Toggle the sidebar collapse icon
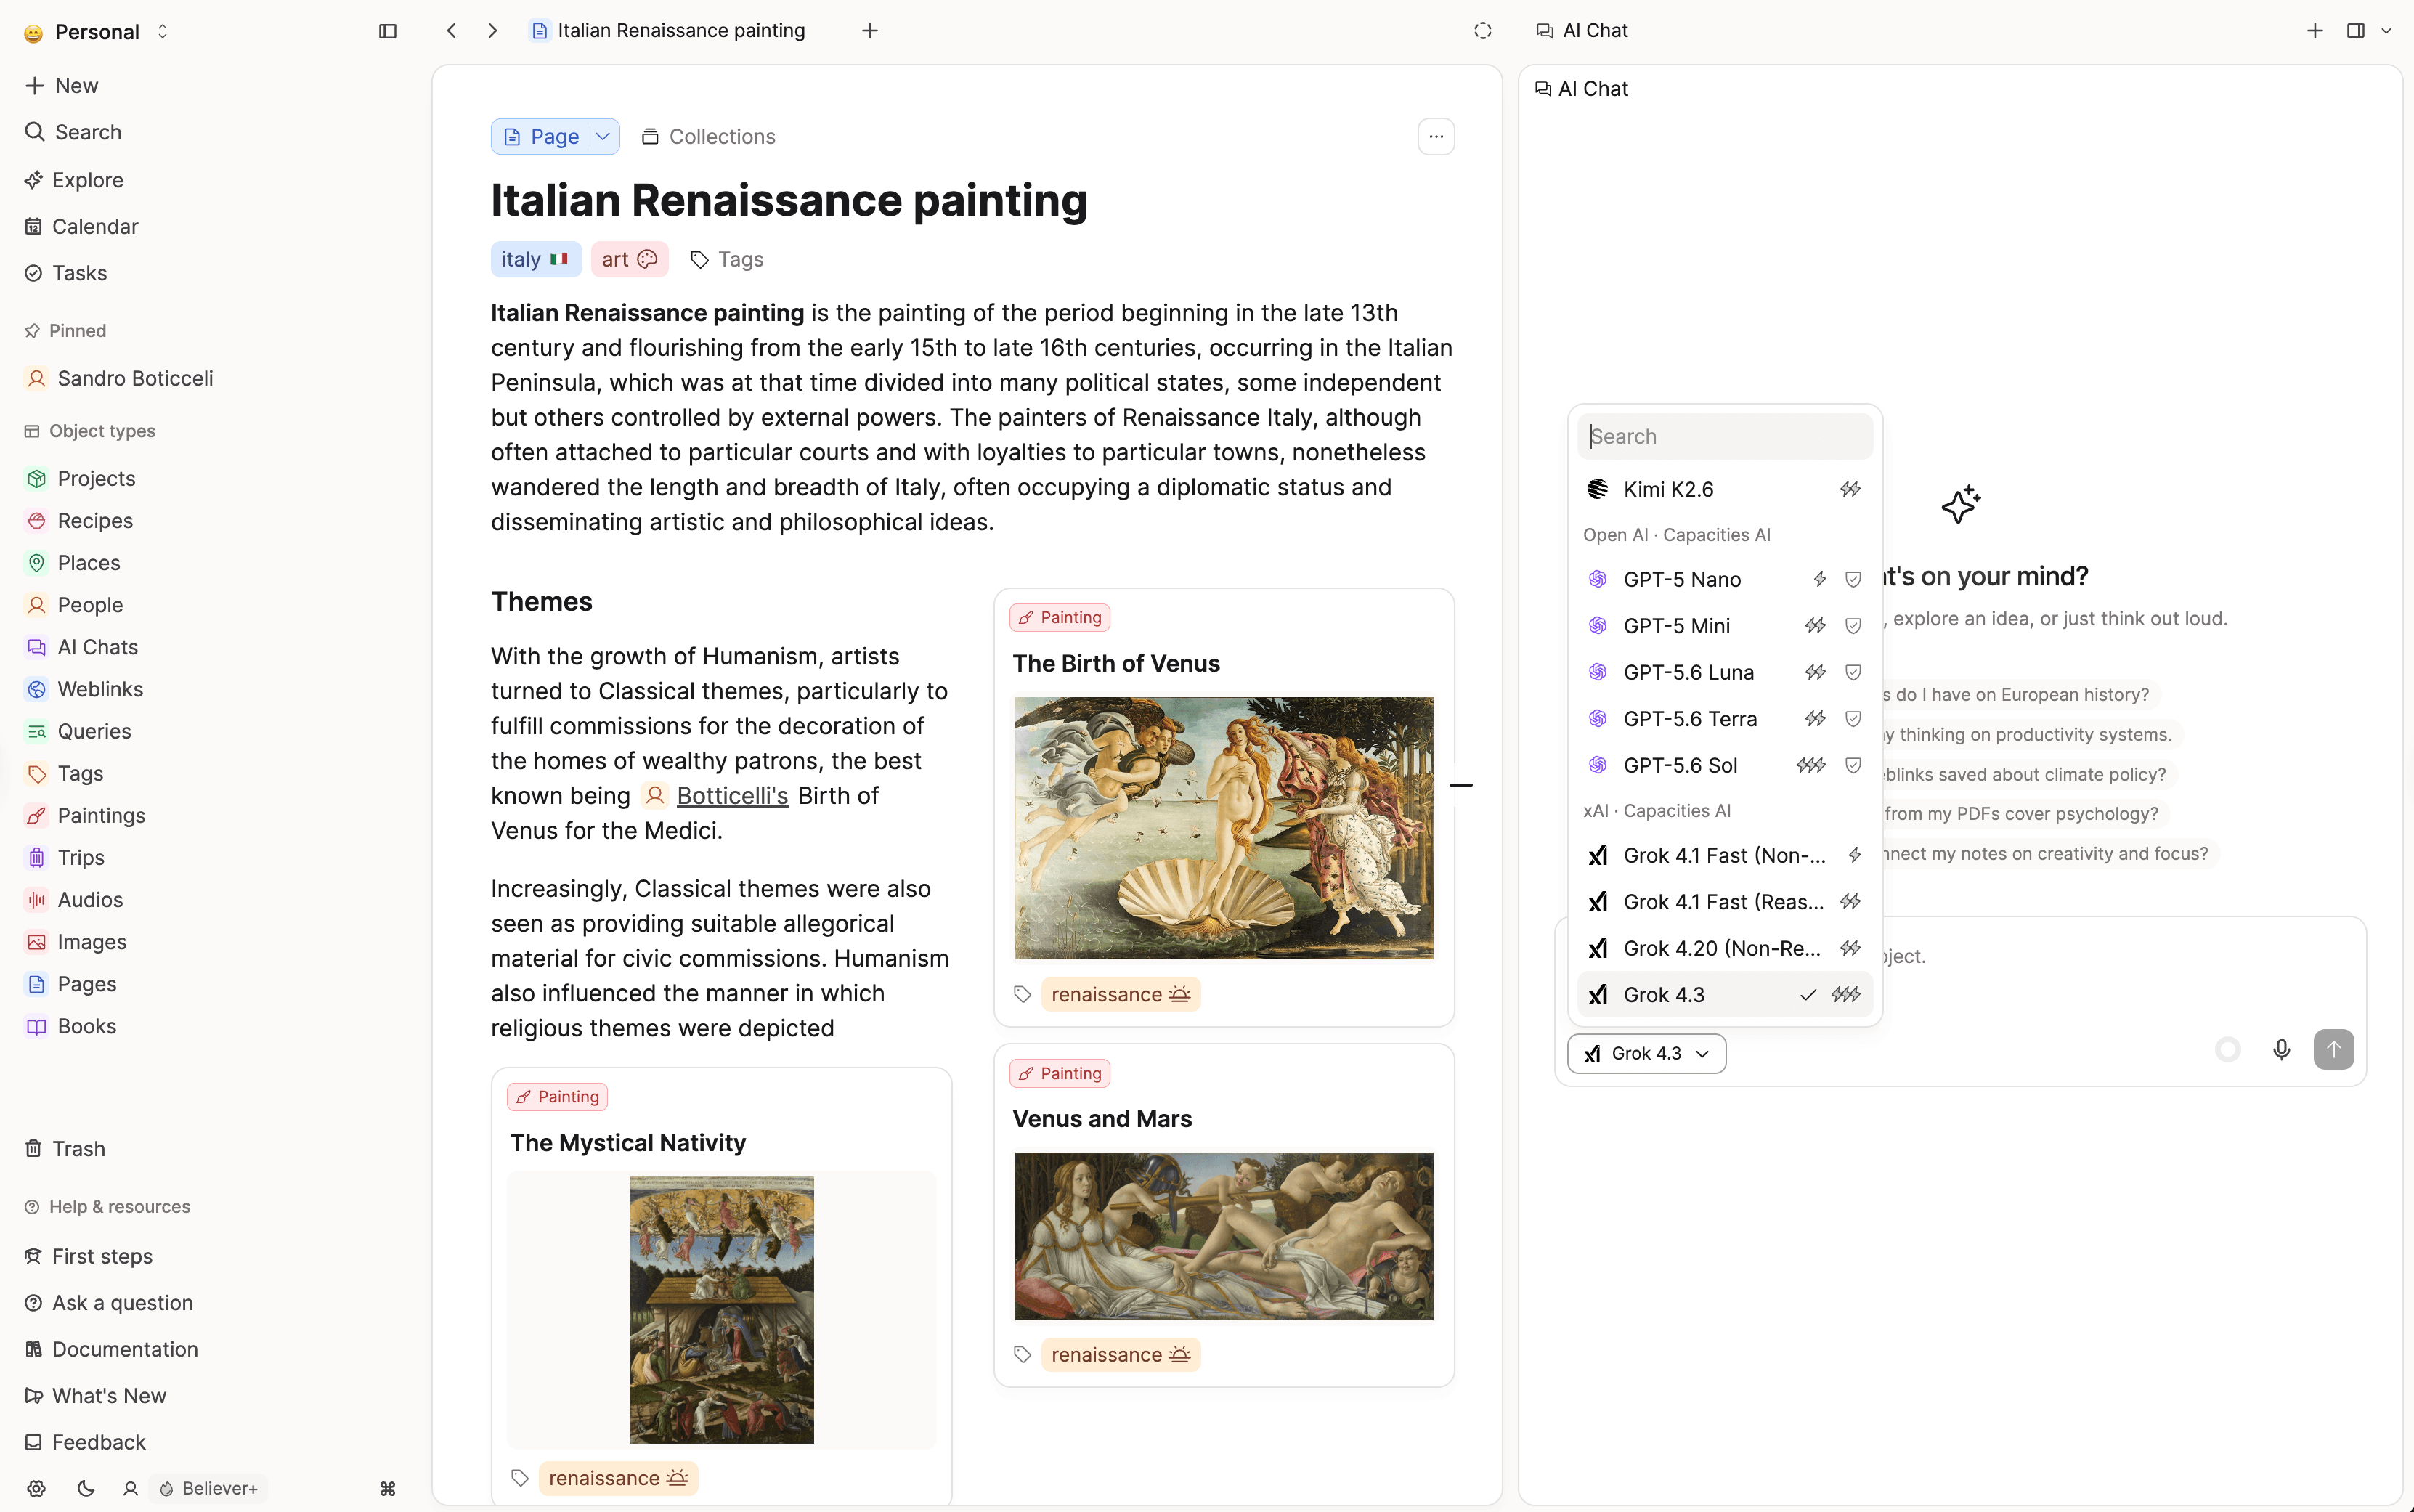Screen dimensions: 2414x1512 tap(388, 31)
